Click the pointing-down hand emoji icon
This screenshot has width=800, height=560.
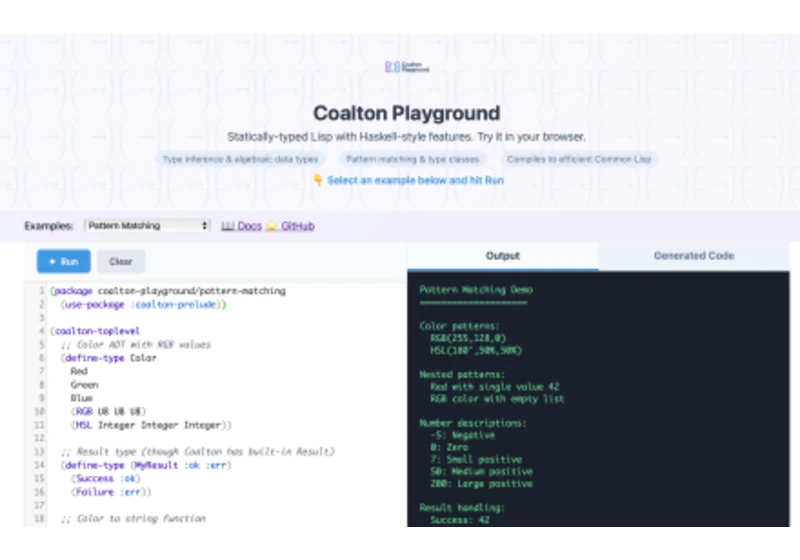(318, 180)
